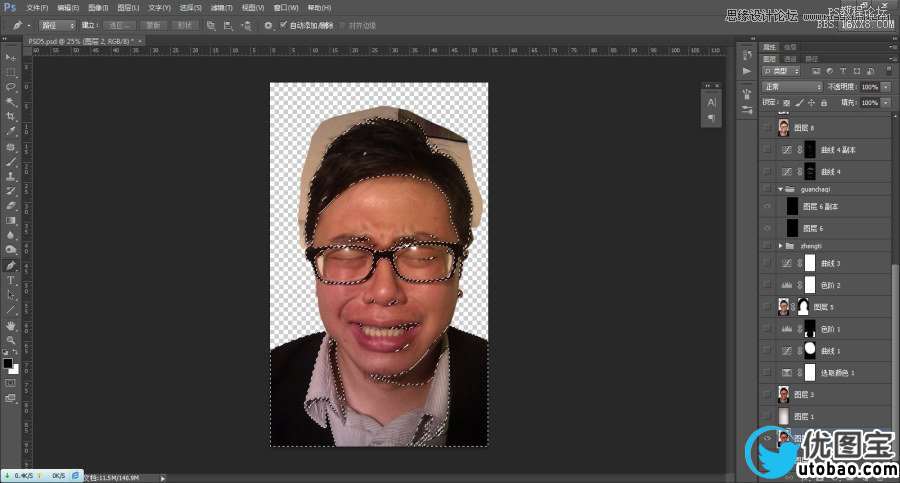This screenshot has height=483, width=900.
Task: Open the opacity 不透明度 slider arrow
Action: pyautogui.click(x=886, y=87)
